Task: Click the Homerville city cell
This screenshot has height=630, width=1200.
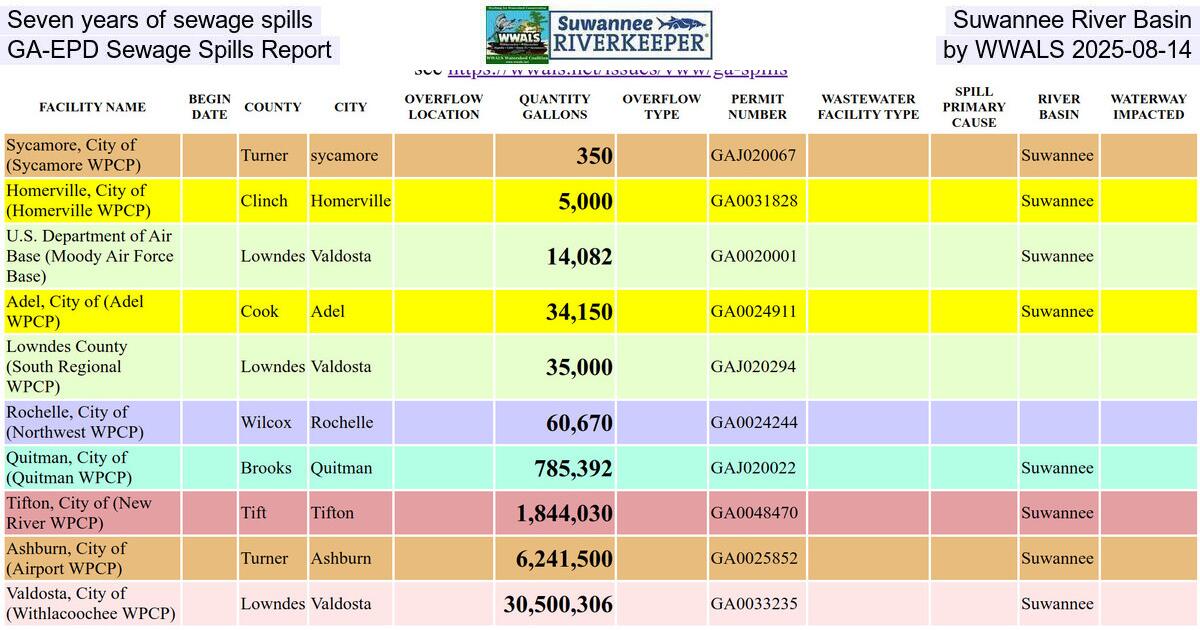Action: pyautogui.click(x=350, y=200)
